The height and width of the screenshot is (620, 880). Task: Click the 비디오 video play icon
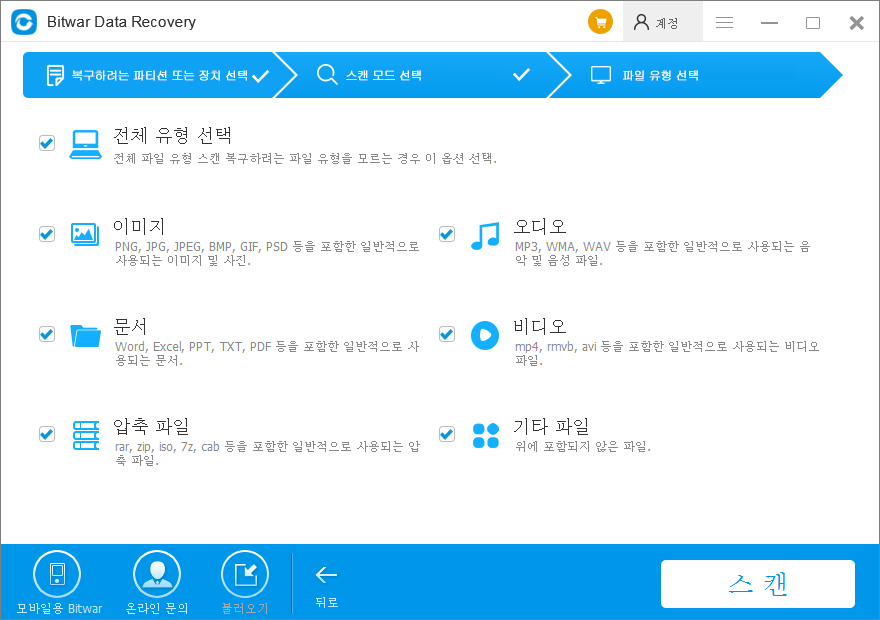(x=486, y=334)
